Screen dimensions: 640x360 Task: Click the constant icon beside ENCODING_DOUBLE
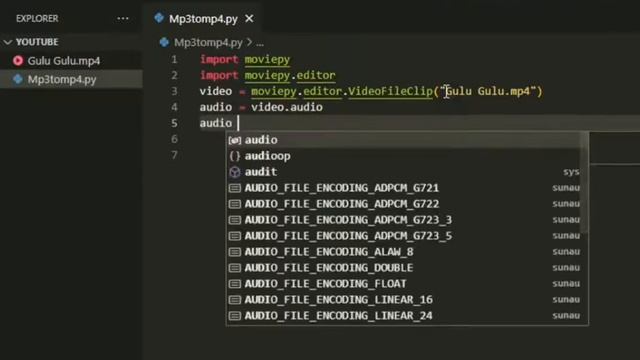coord(235,268)
